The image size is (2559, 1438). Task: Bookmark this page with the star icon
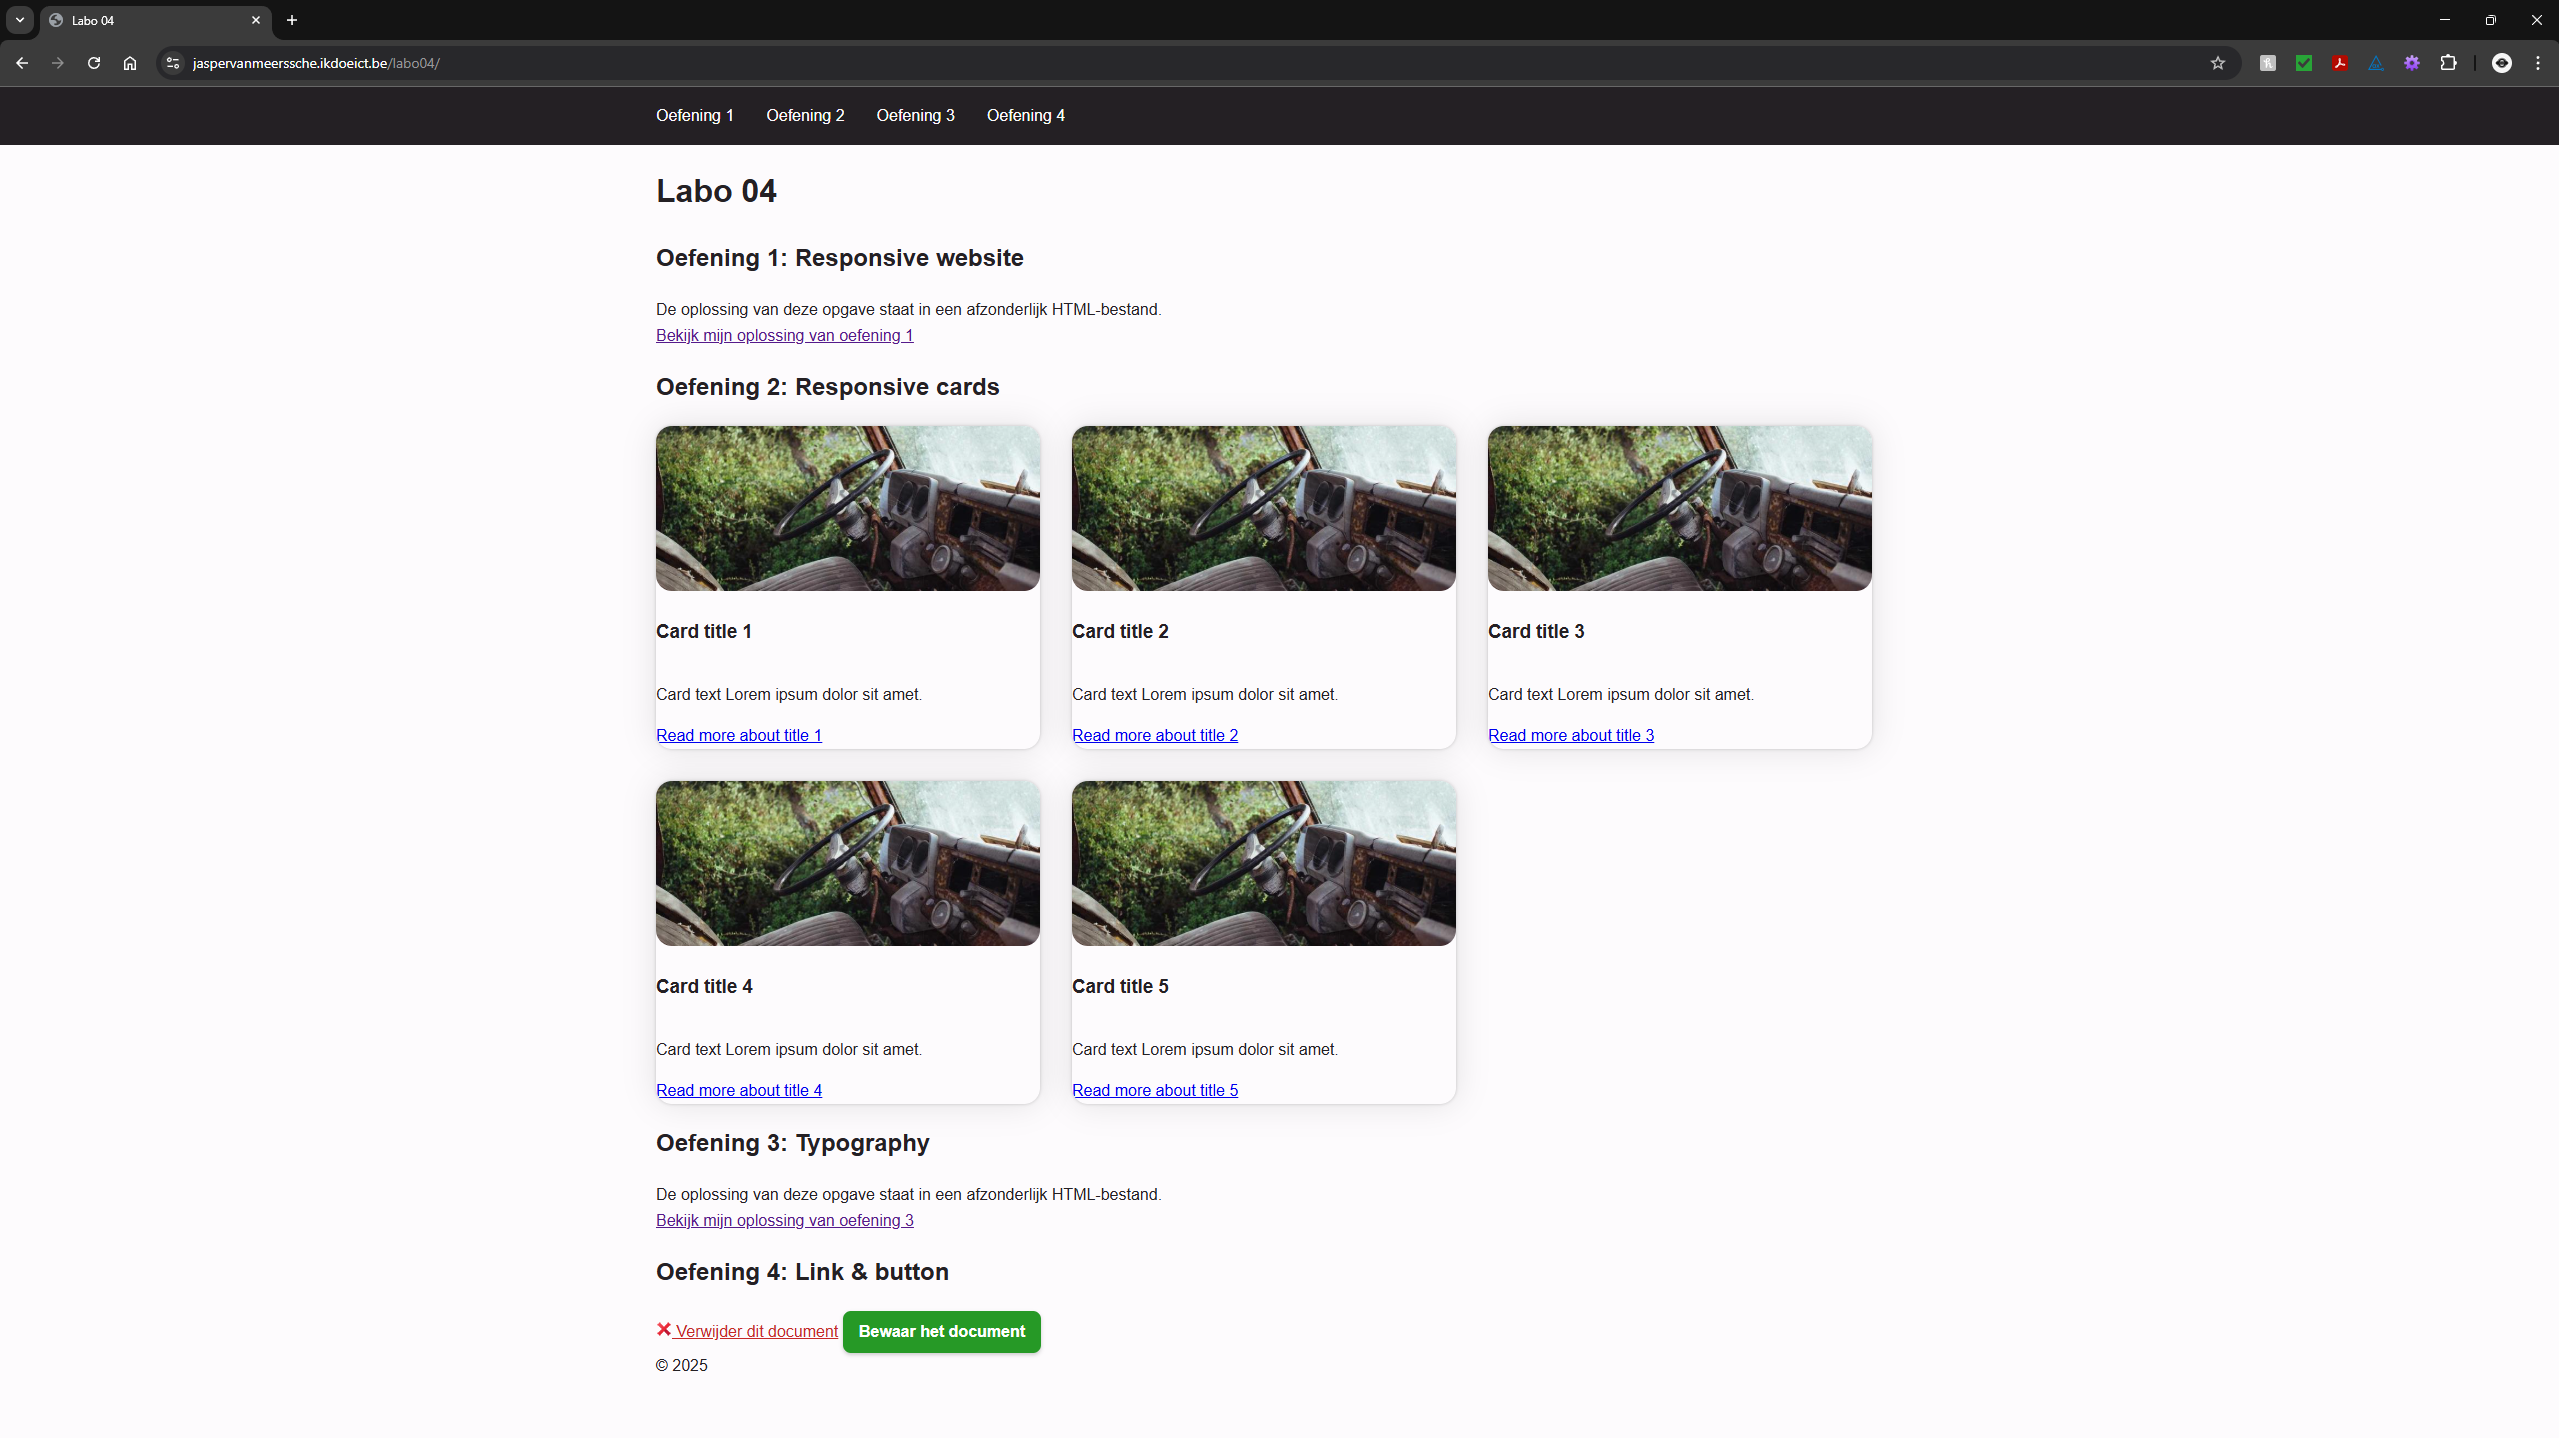2217,63
